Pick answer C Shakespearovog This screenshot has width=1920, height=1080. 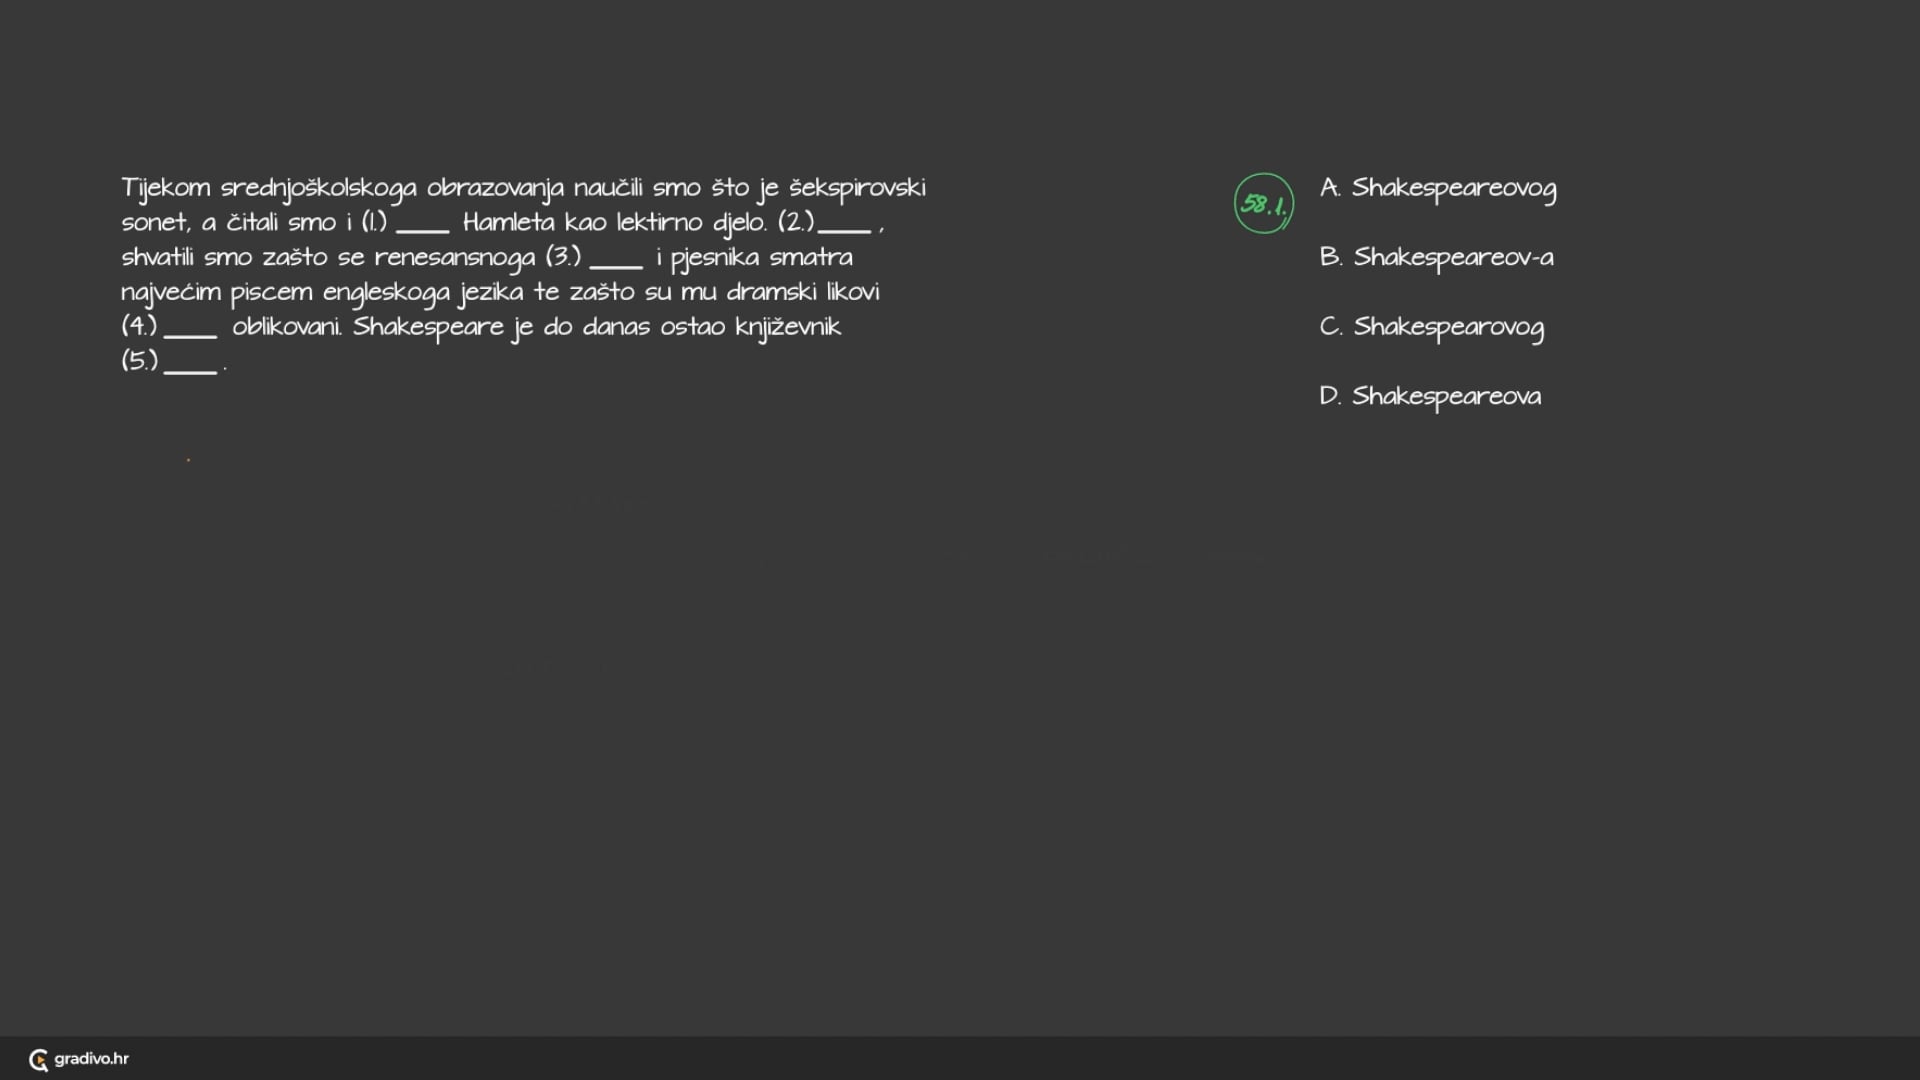pos(1432,328)
